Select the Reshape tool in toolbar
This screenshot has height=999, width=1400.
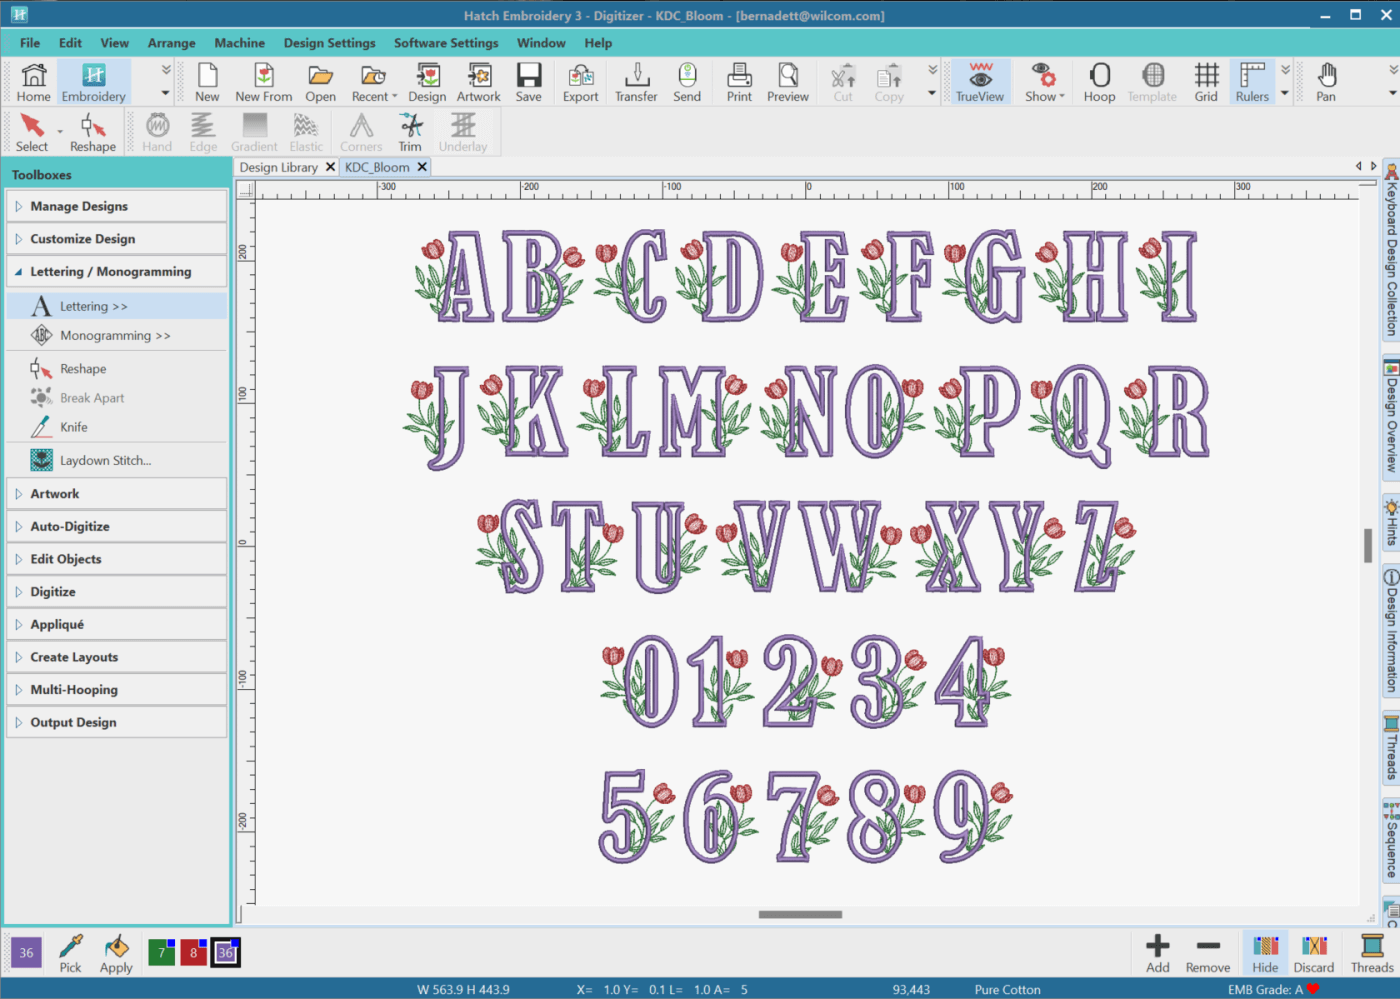coord(92,132)
